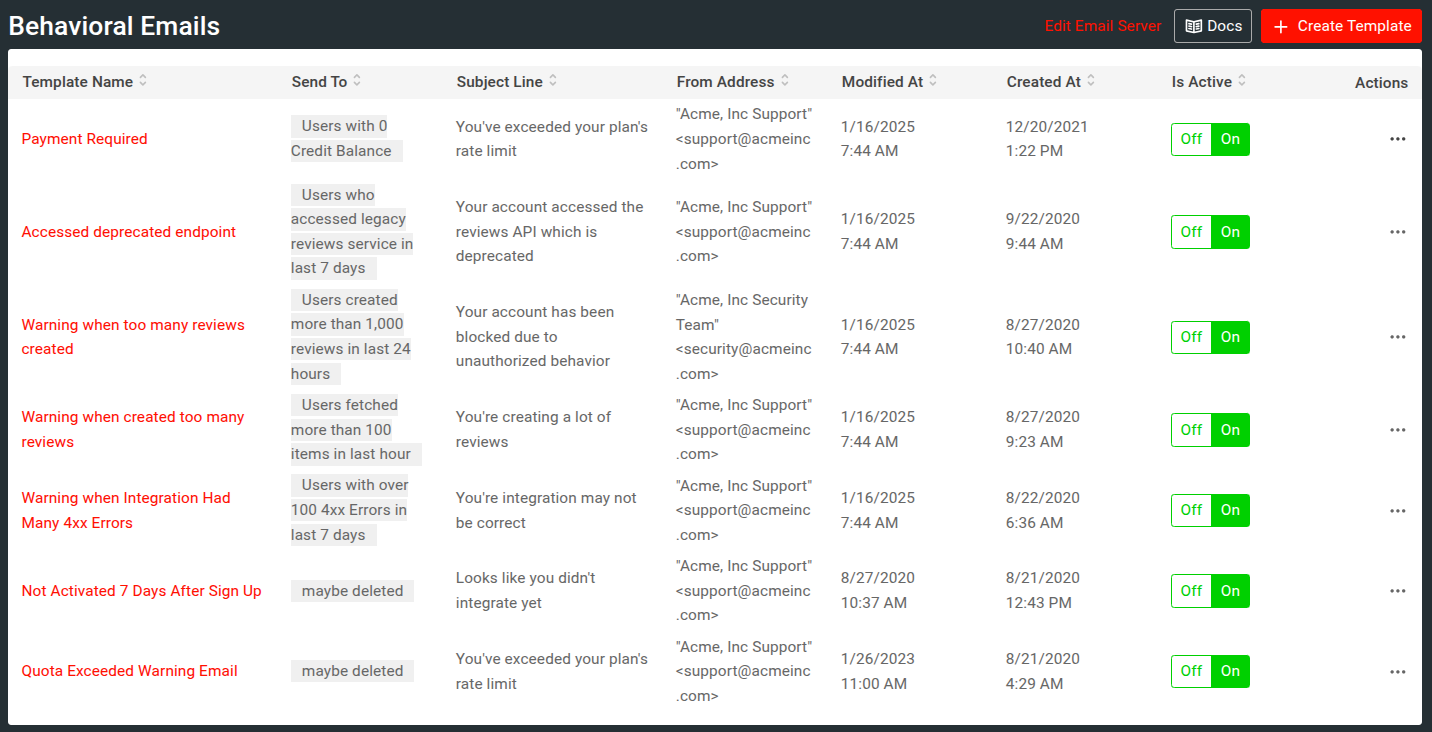
Task: Open the Payment Required template
Action: [x=84, y=139]
